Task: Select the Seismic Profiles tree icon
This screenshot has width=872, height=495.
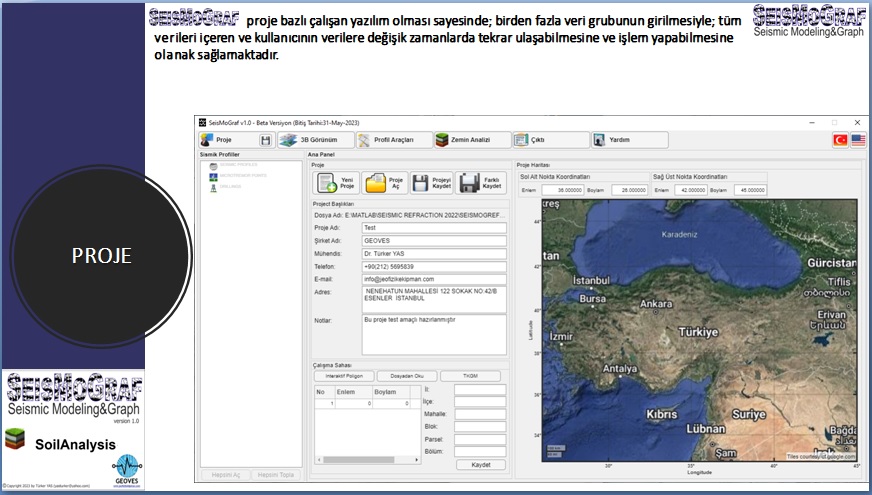Action: click(214, 165)
